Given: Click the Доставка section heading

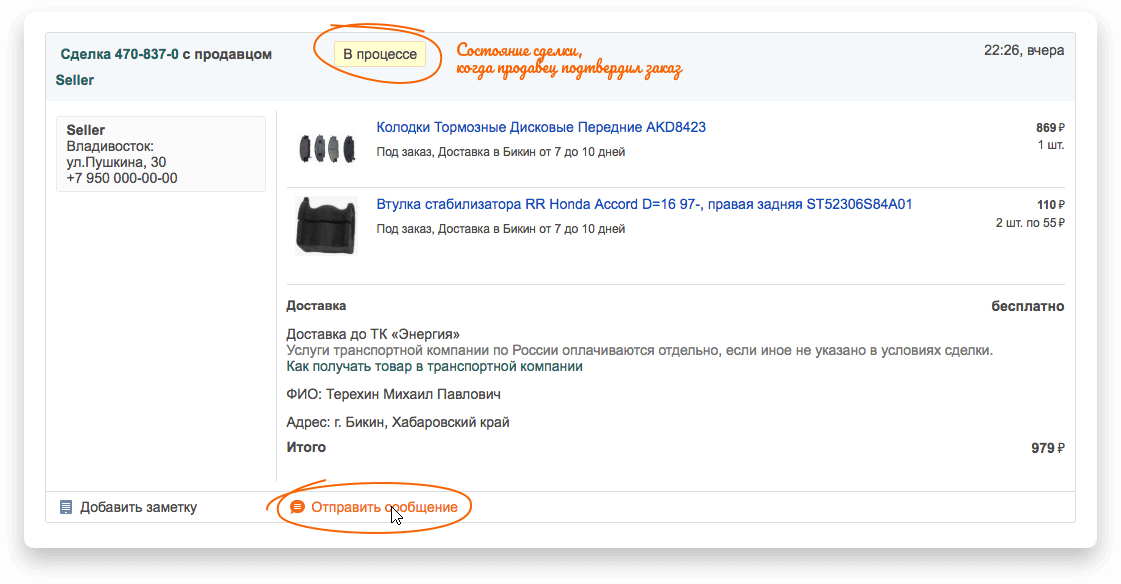Looking at the screenshot, I should [x=316, y=306].
